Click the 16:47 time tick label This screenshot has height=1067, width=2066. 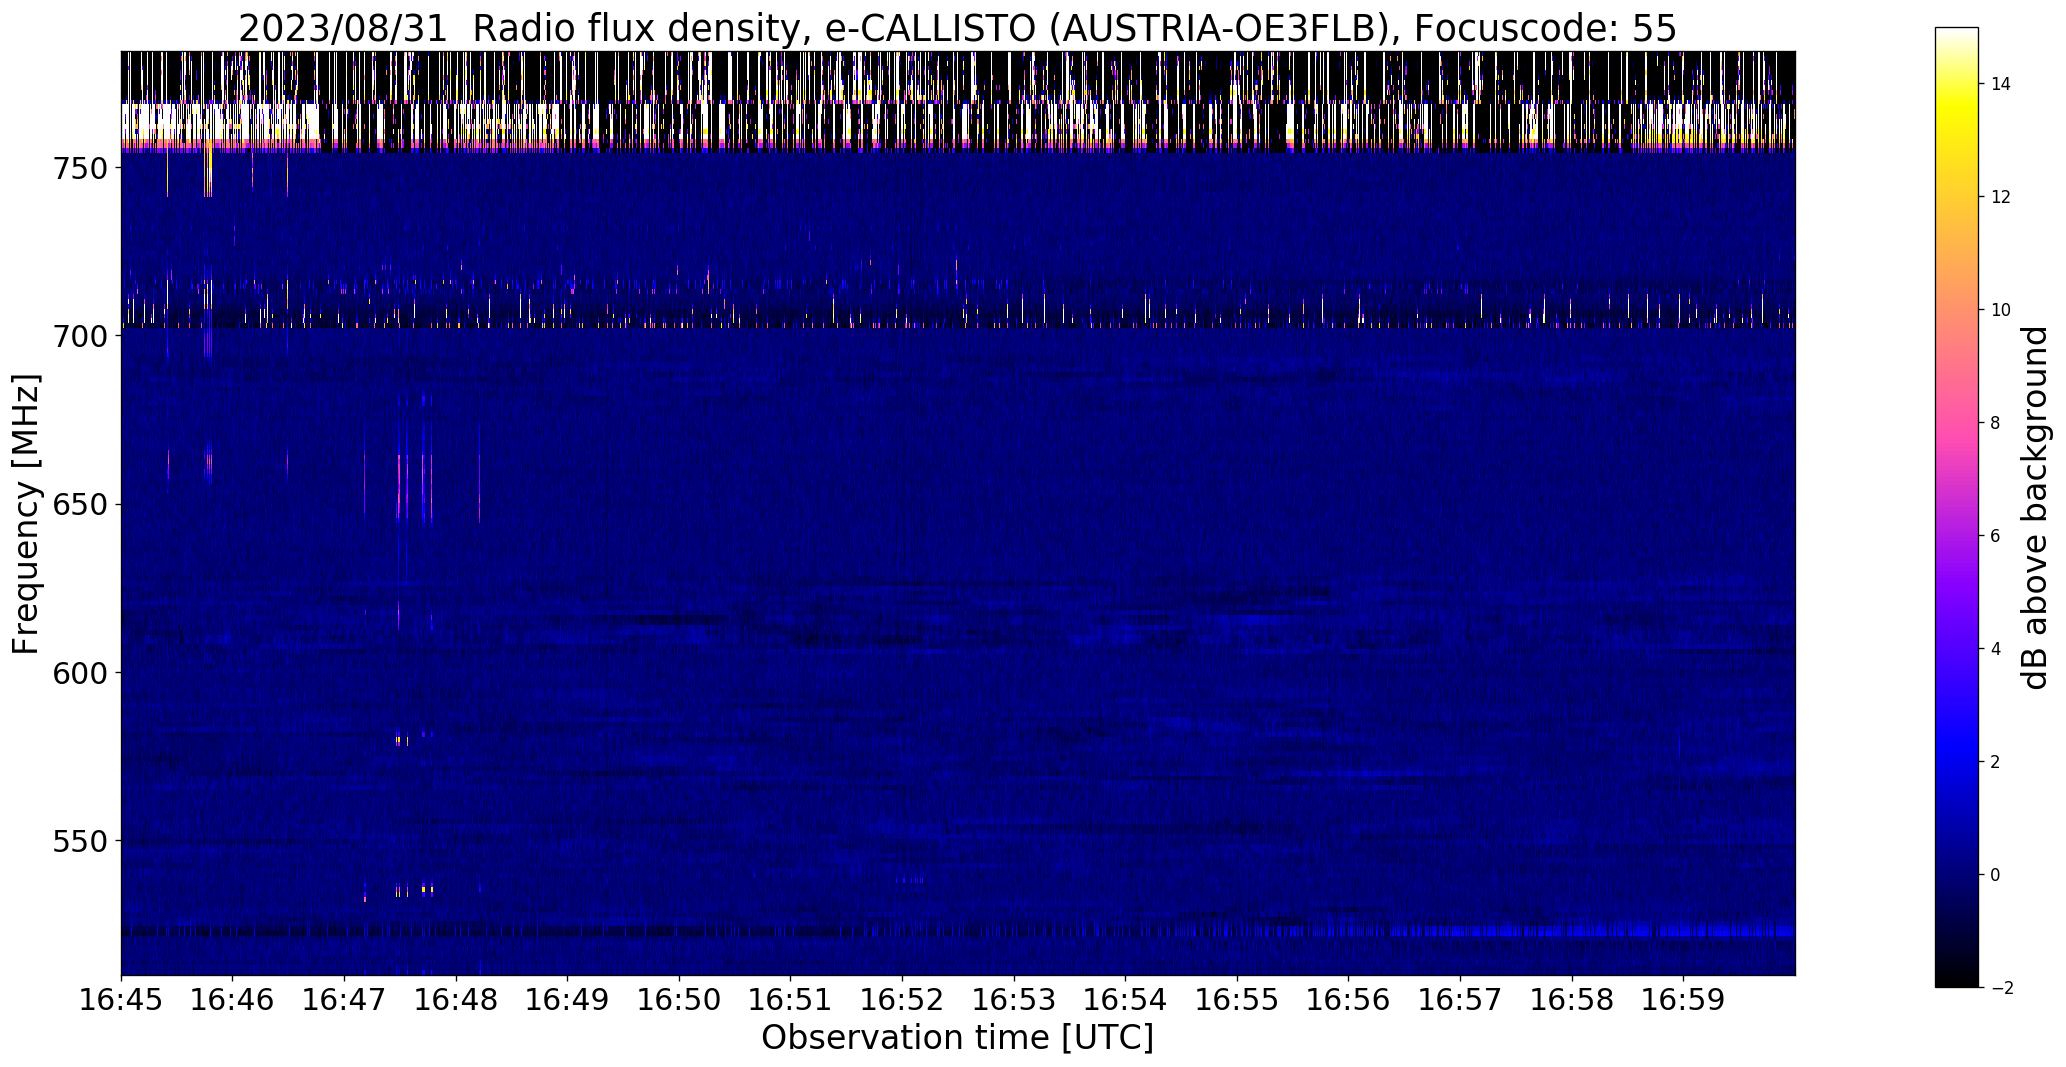345,1000
